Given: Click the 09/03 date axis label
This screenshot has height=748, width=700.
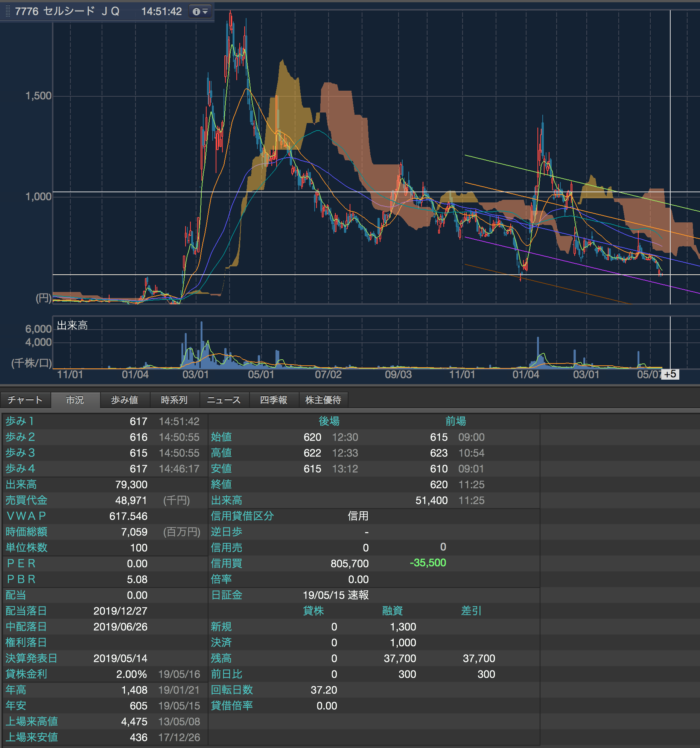Looking at the screenshot, I should tap(398, 374).
